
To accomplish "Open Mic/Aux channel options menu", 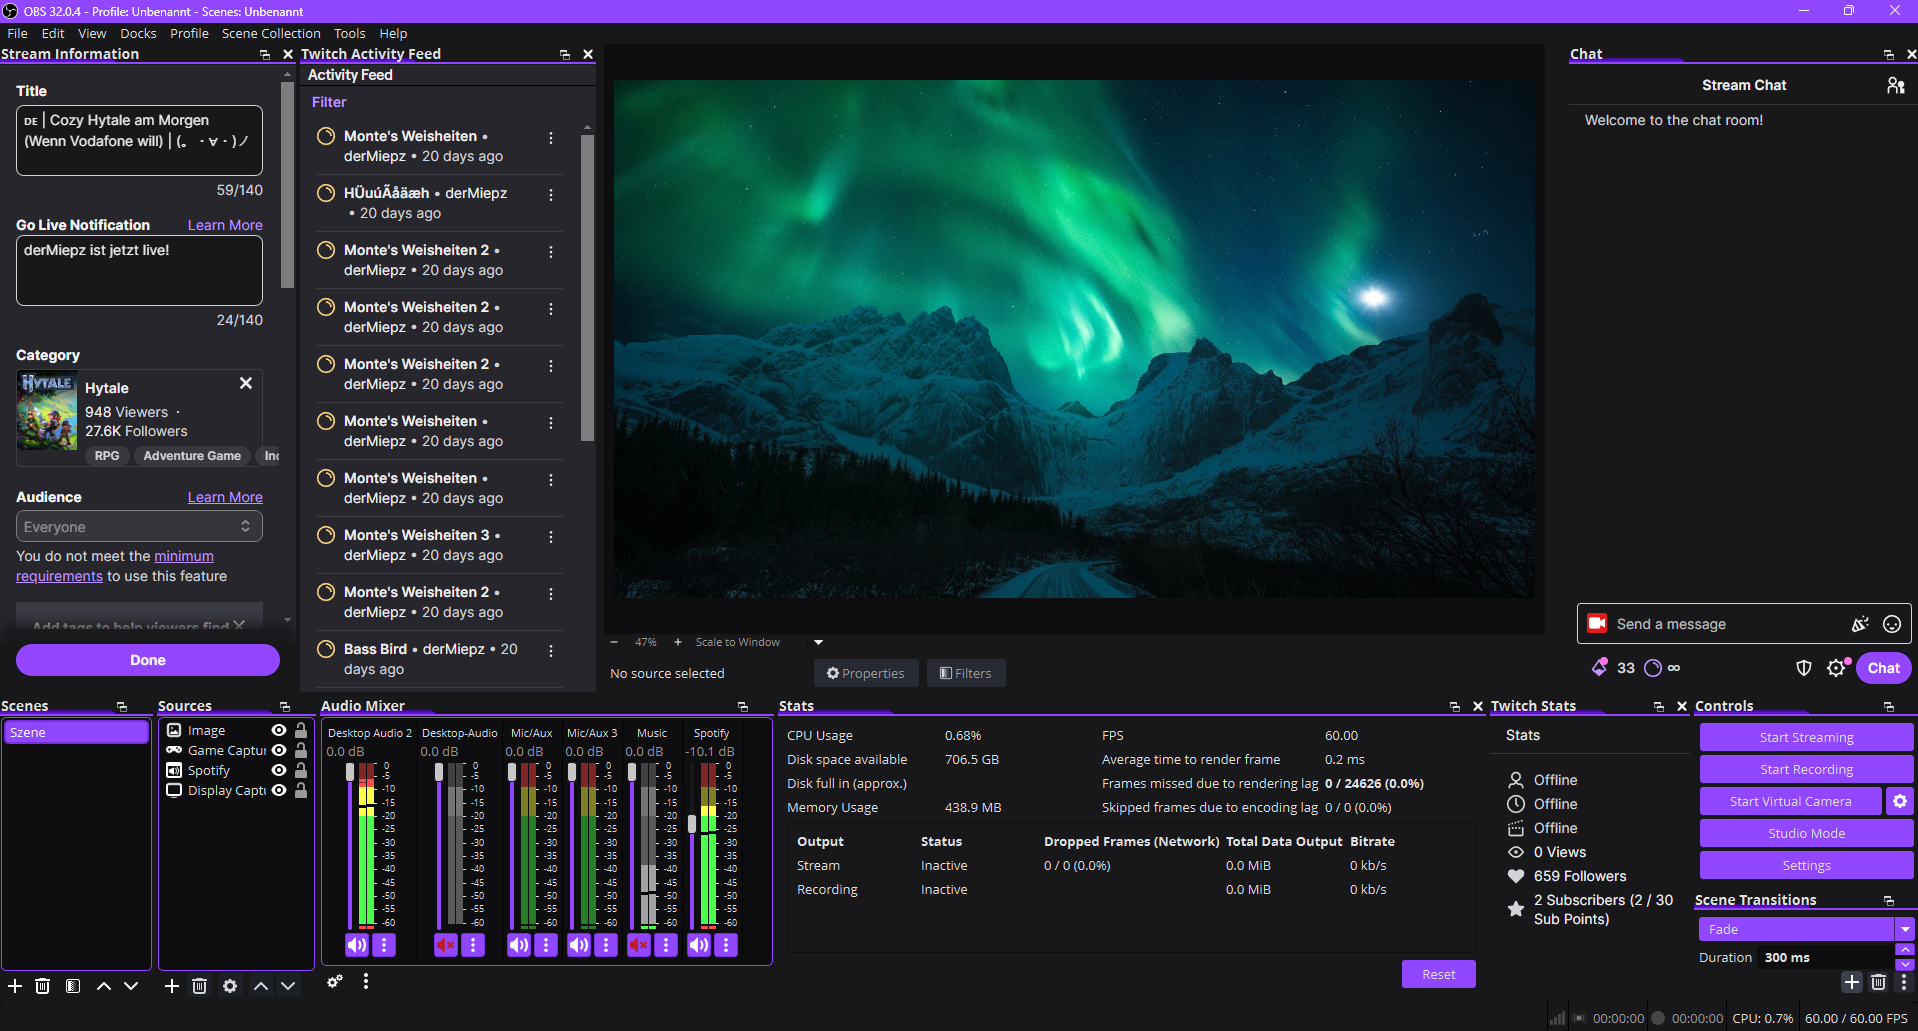I will coord(546,945).
